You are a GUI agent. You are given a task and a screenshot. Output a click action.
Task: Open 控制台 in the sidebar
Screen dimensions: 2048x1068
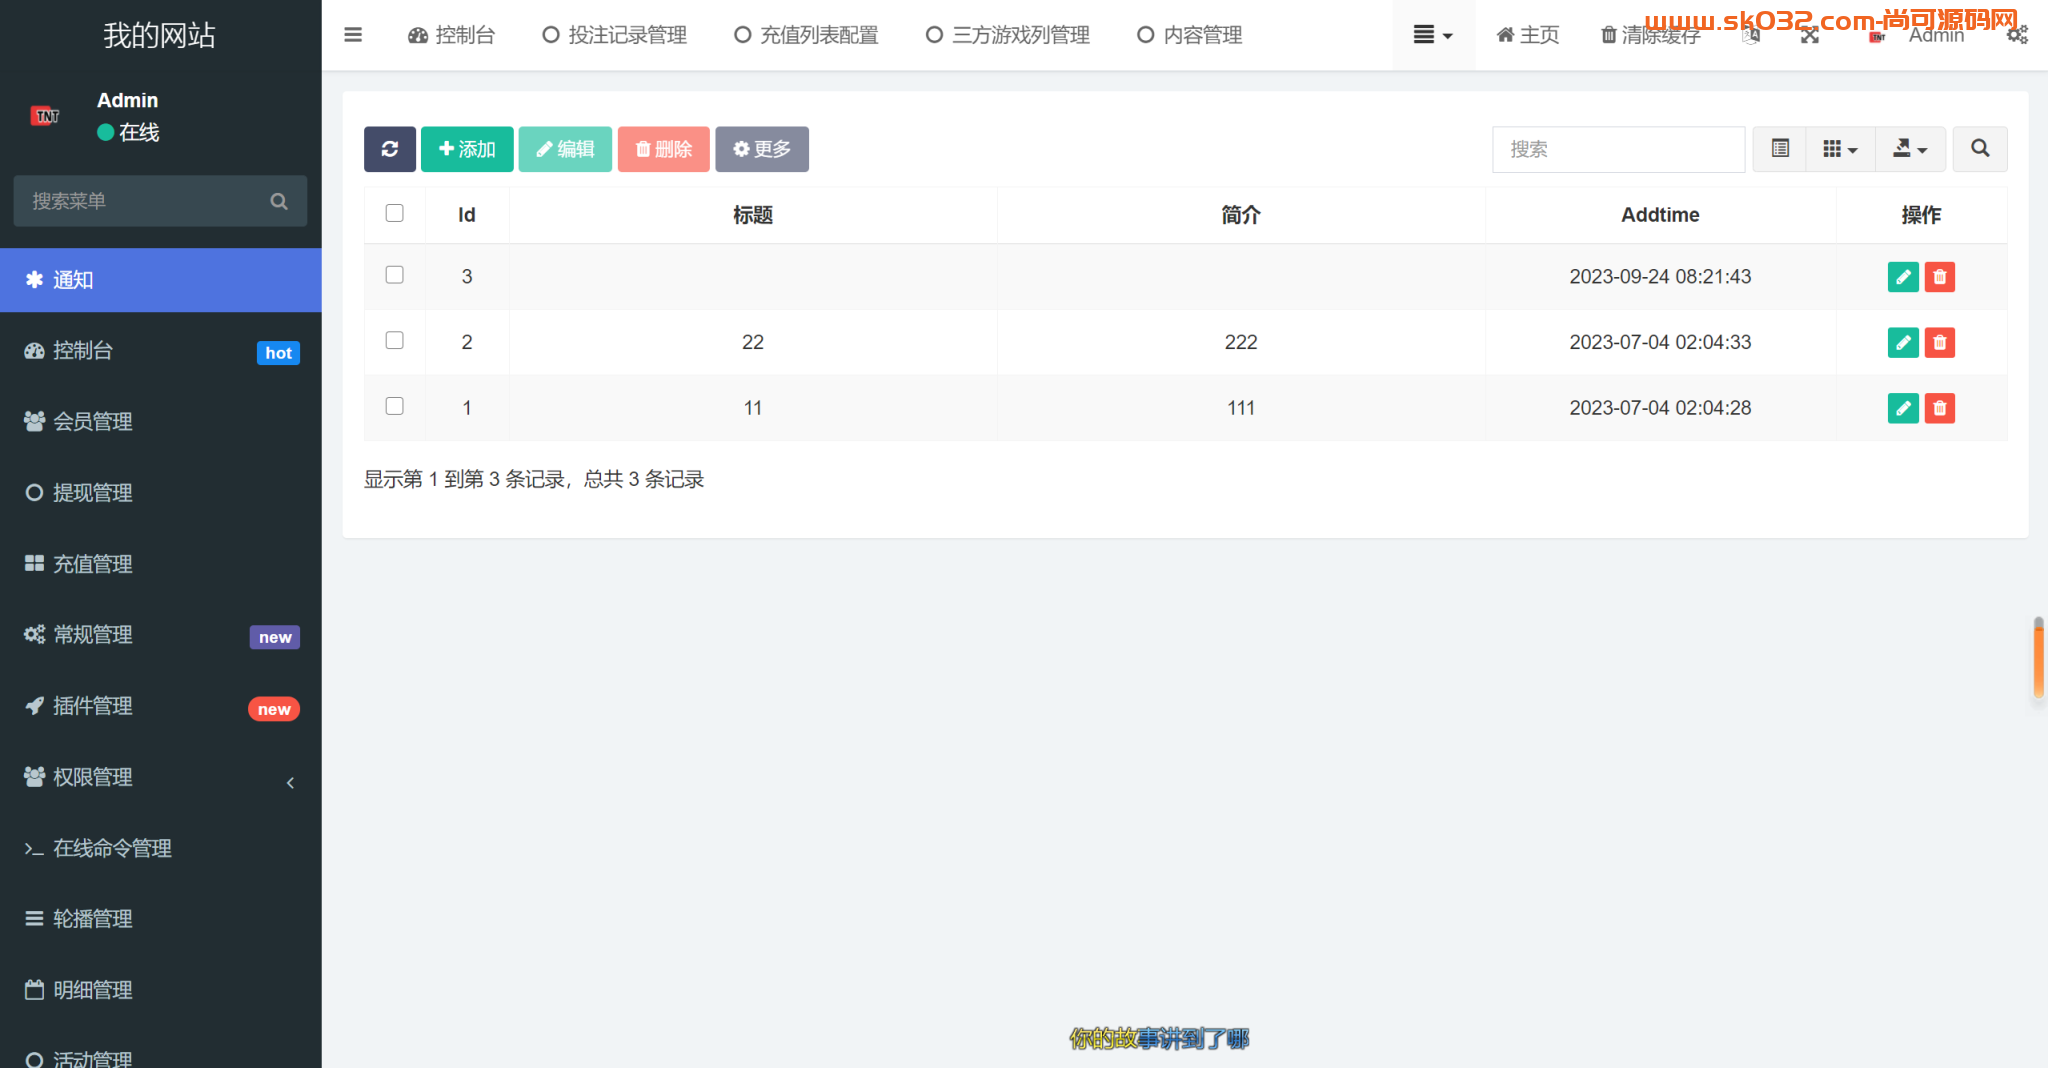point(160,351)
